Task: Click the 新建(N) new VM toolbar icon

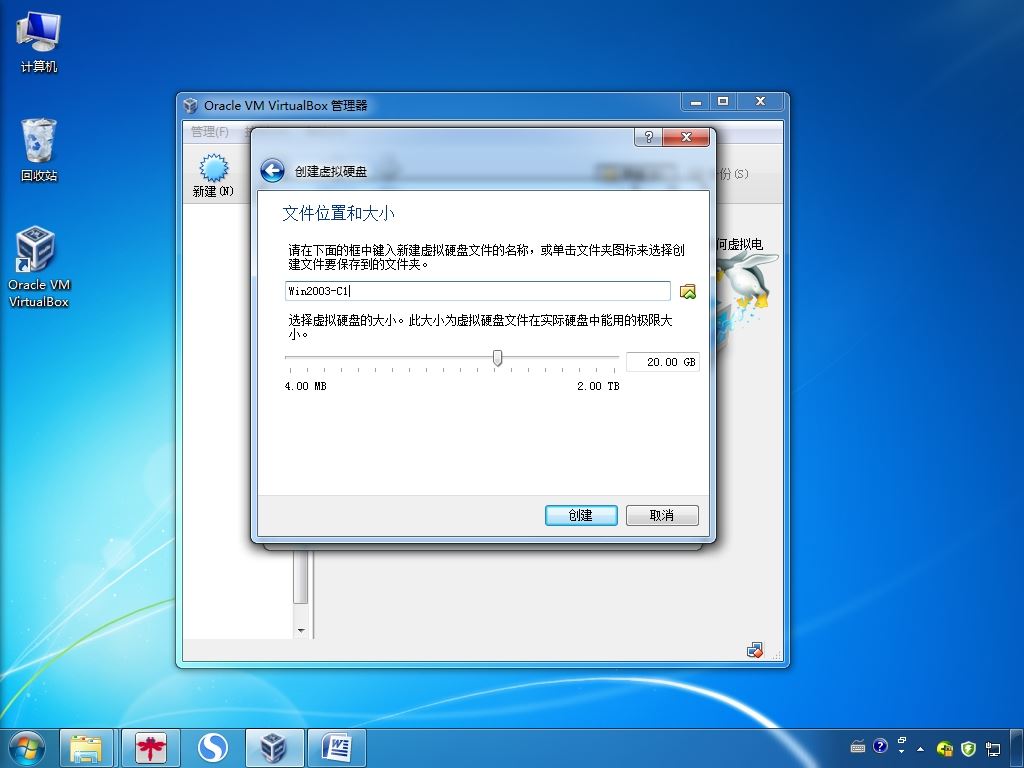Action: [x=214, y=175]
